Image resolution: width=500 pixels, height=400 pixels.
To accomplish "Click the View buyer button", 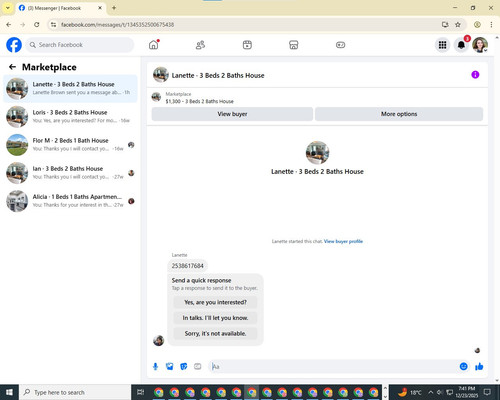I will [232, 114].
